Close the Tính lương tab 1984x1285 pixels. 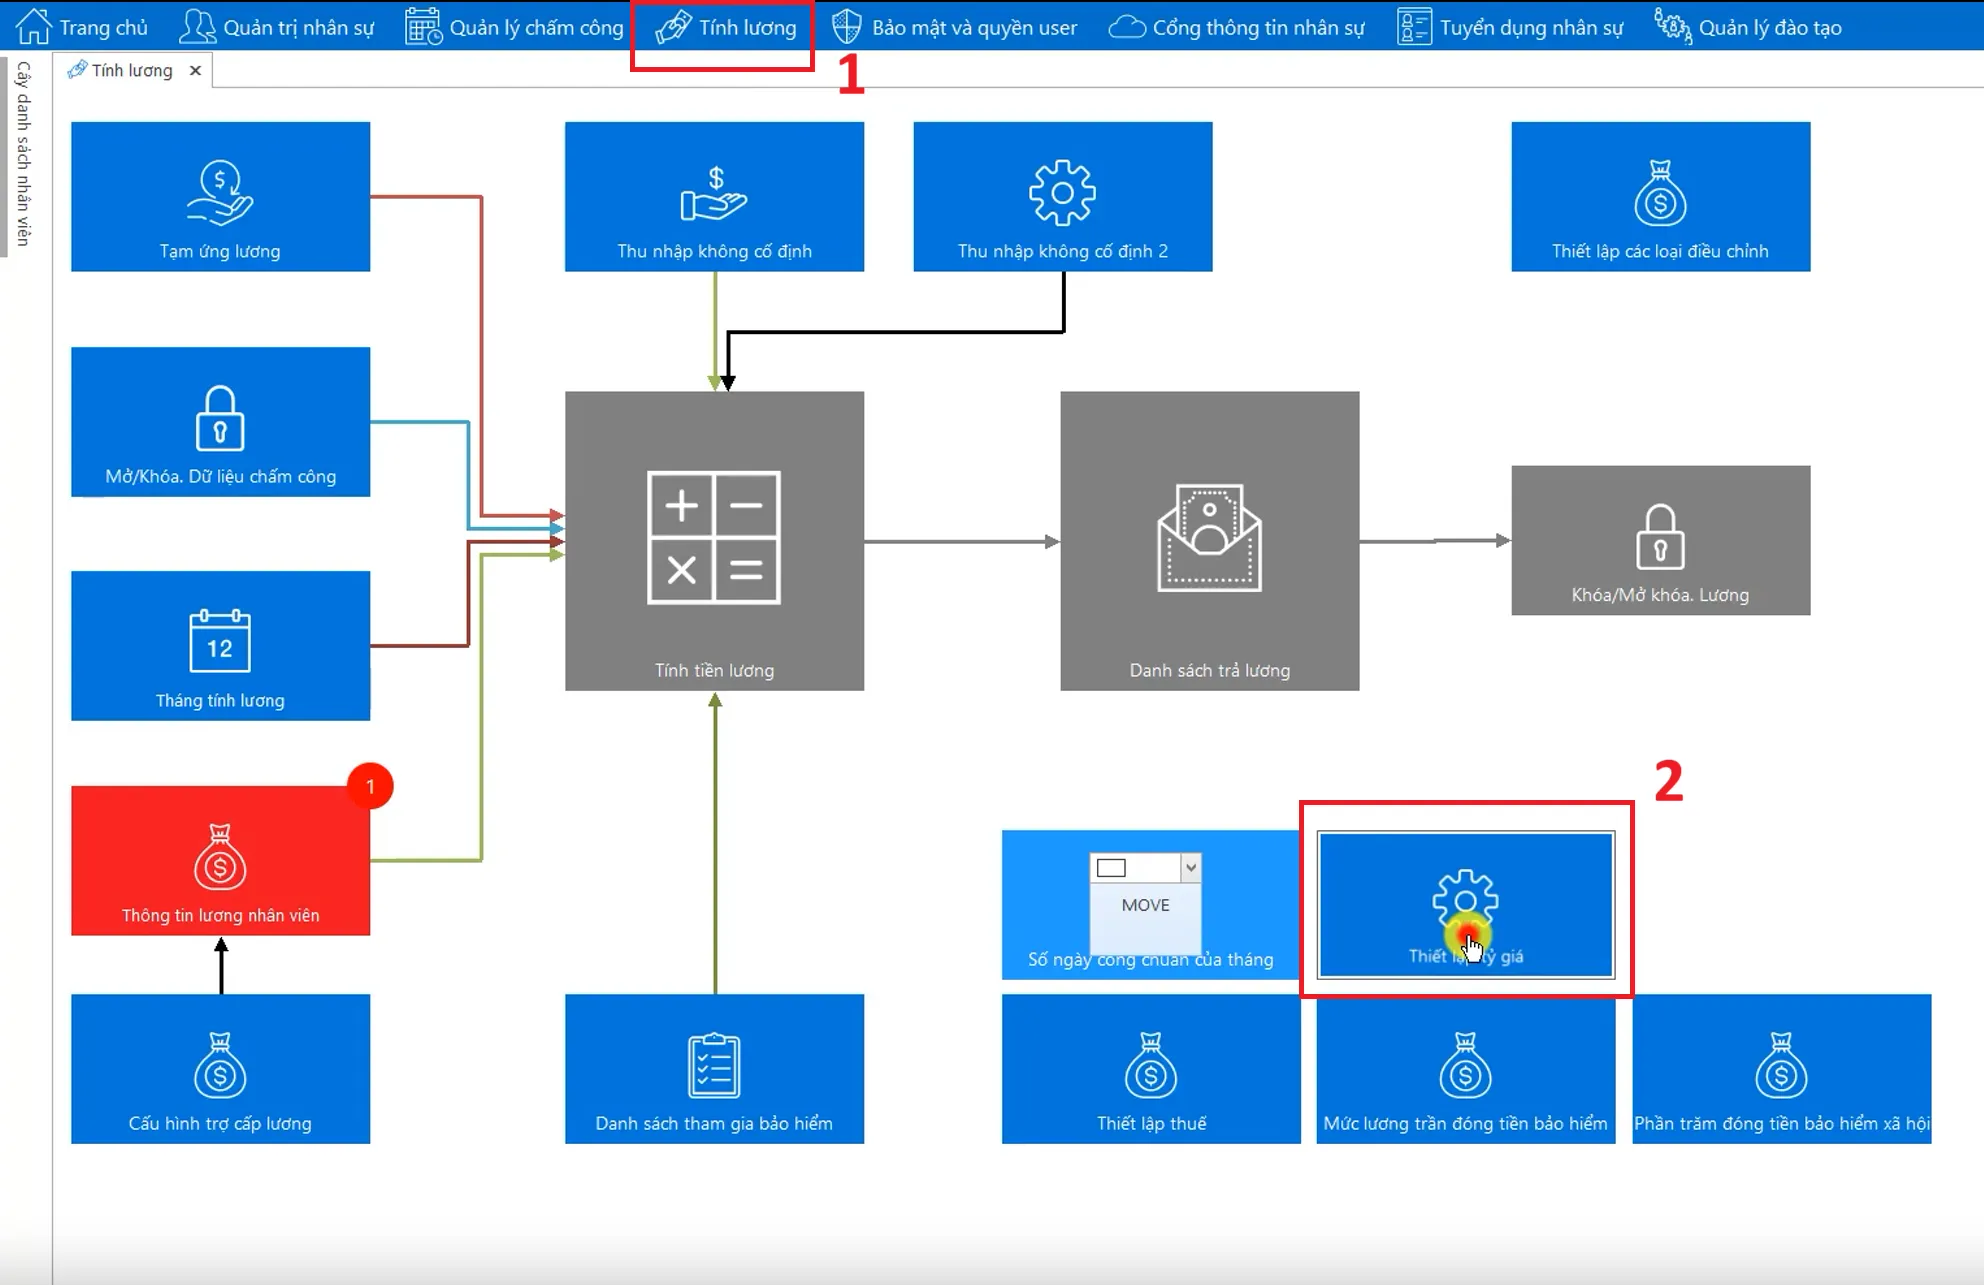coord(195,70)
